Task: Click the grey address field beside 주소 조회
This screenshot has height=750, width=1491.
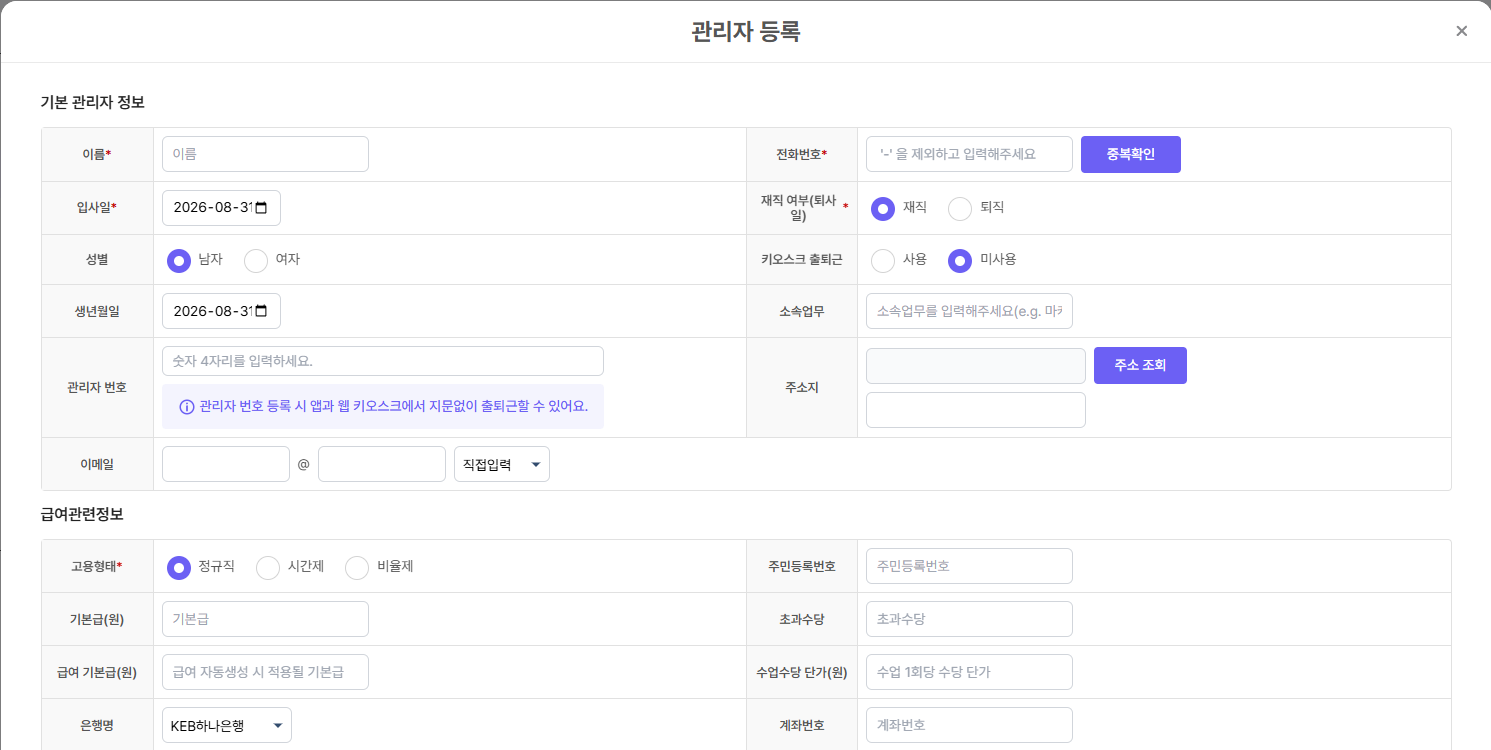Action: 976,366
